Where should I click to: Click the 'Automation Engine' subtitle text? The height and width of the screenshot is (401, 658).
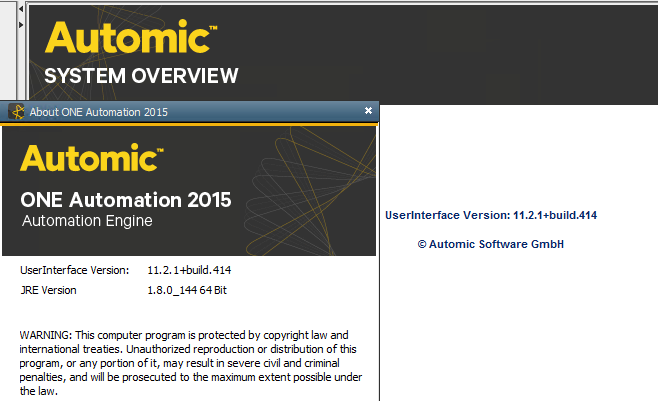[x=87, y=221]
